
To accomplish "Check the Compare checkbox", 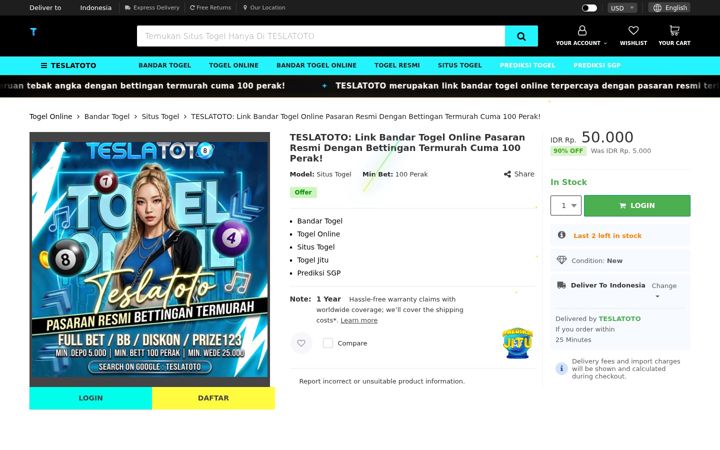I will tap(328, 343).
